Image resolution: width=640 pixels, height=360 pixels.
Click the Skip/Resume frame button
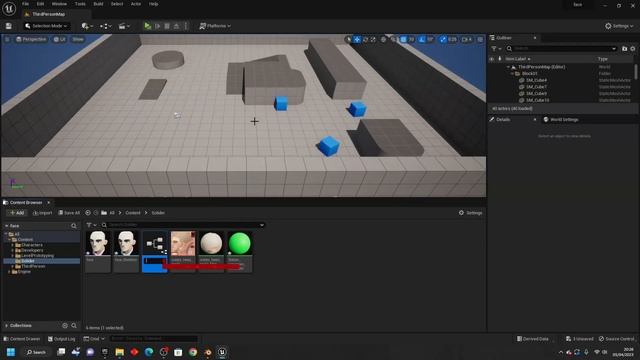pos(158,26)
